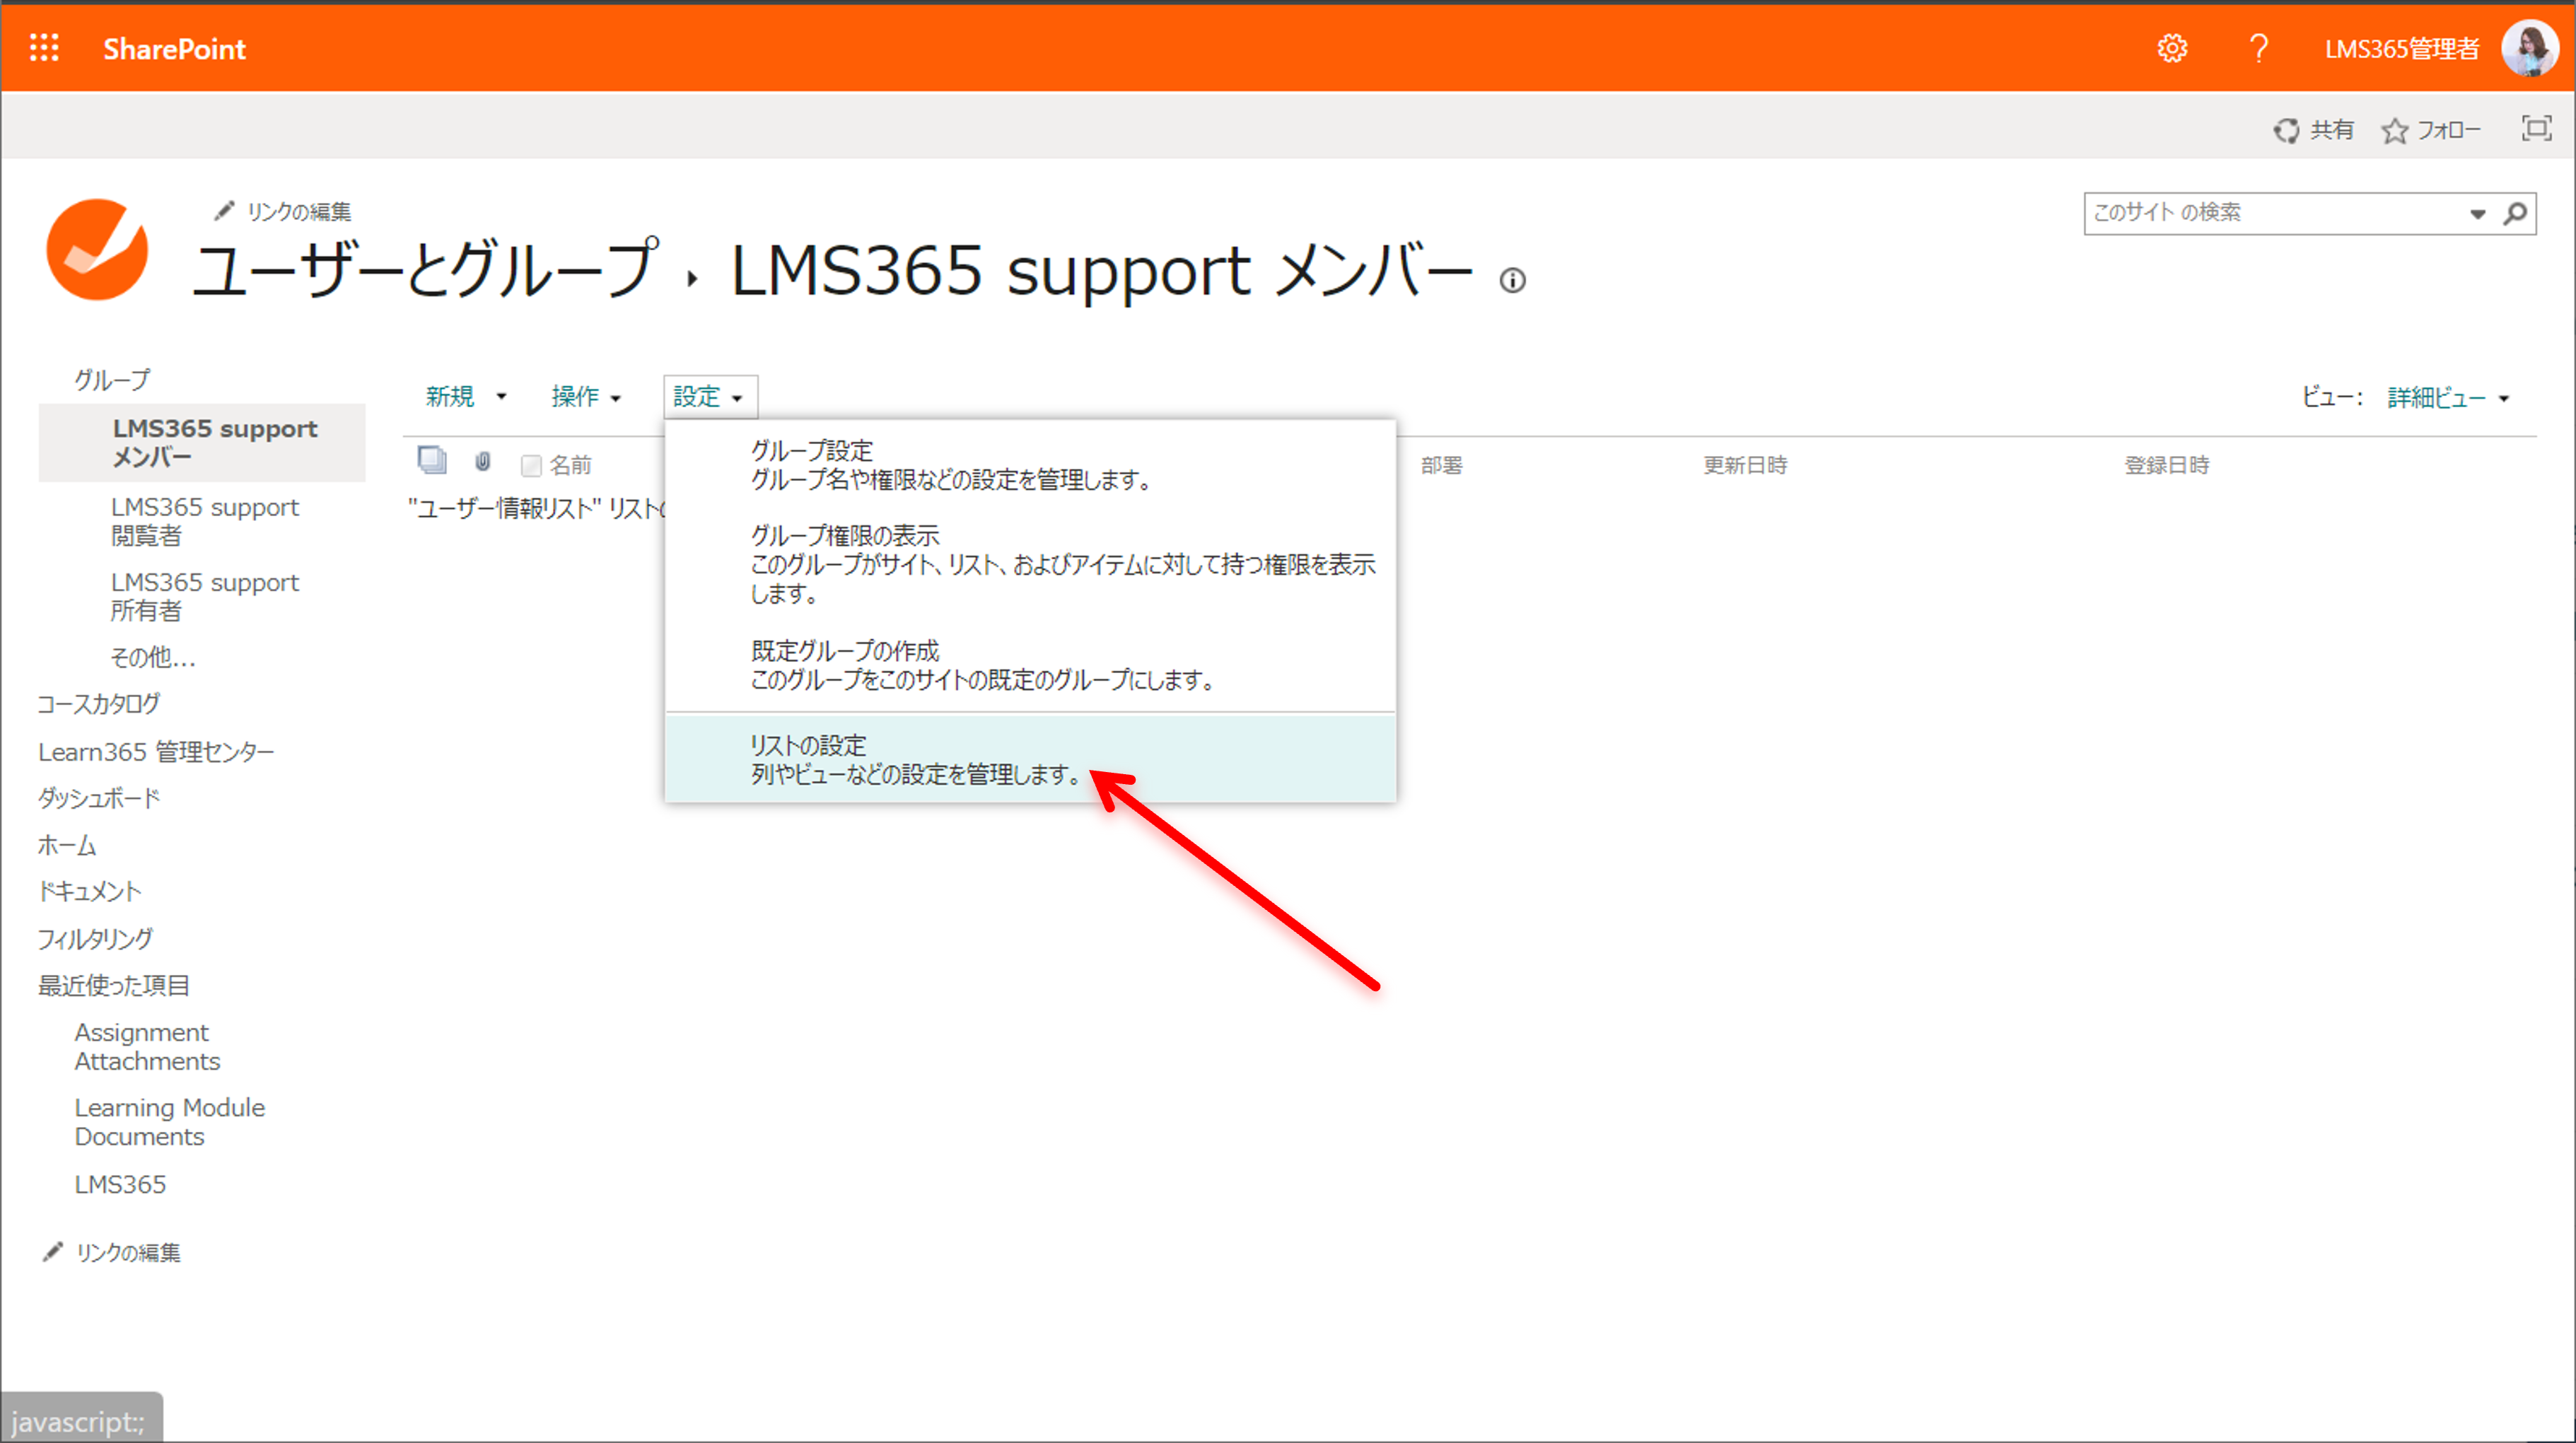Open the settings gear in the header
The height and width of the screenshot is (1443, 2576).
click(2171, 48)
